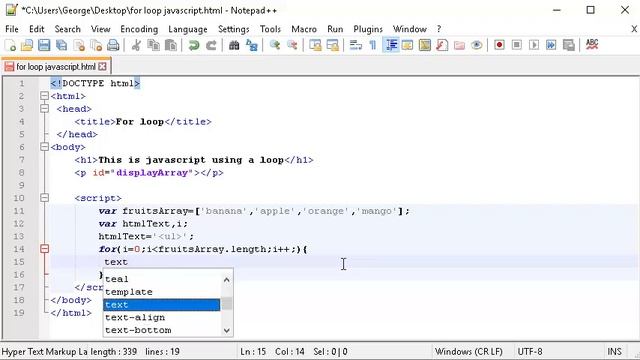
Task: Open the Language menu
Action: pos(188,29)
